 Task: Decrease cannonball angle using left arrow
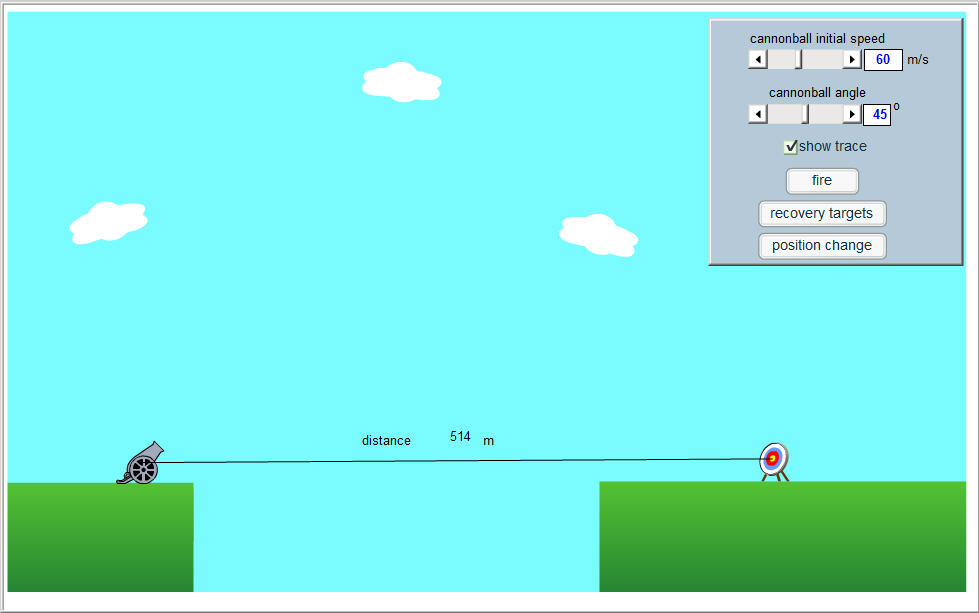pyautogui.click(x=757, y=113)
